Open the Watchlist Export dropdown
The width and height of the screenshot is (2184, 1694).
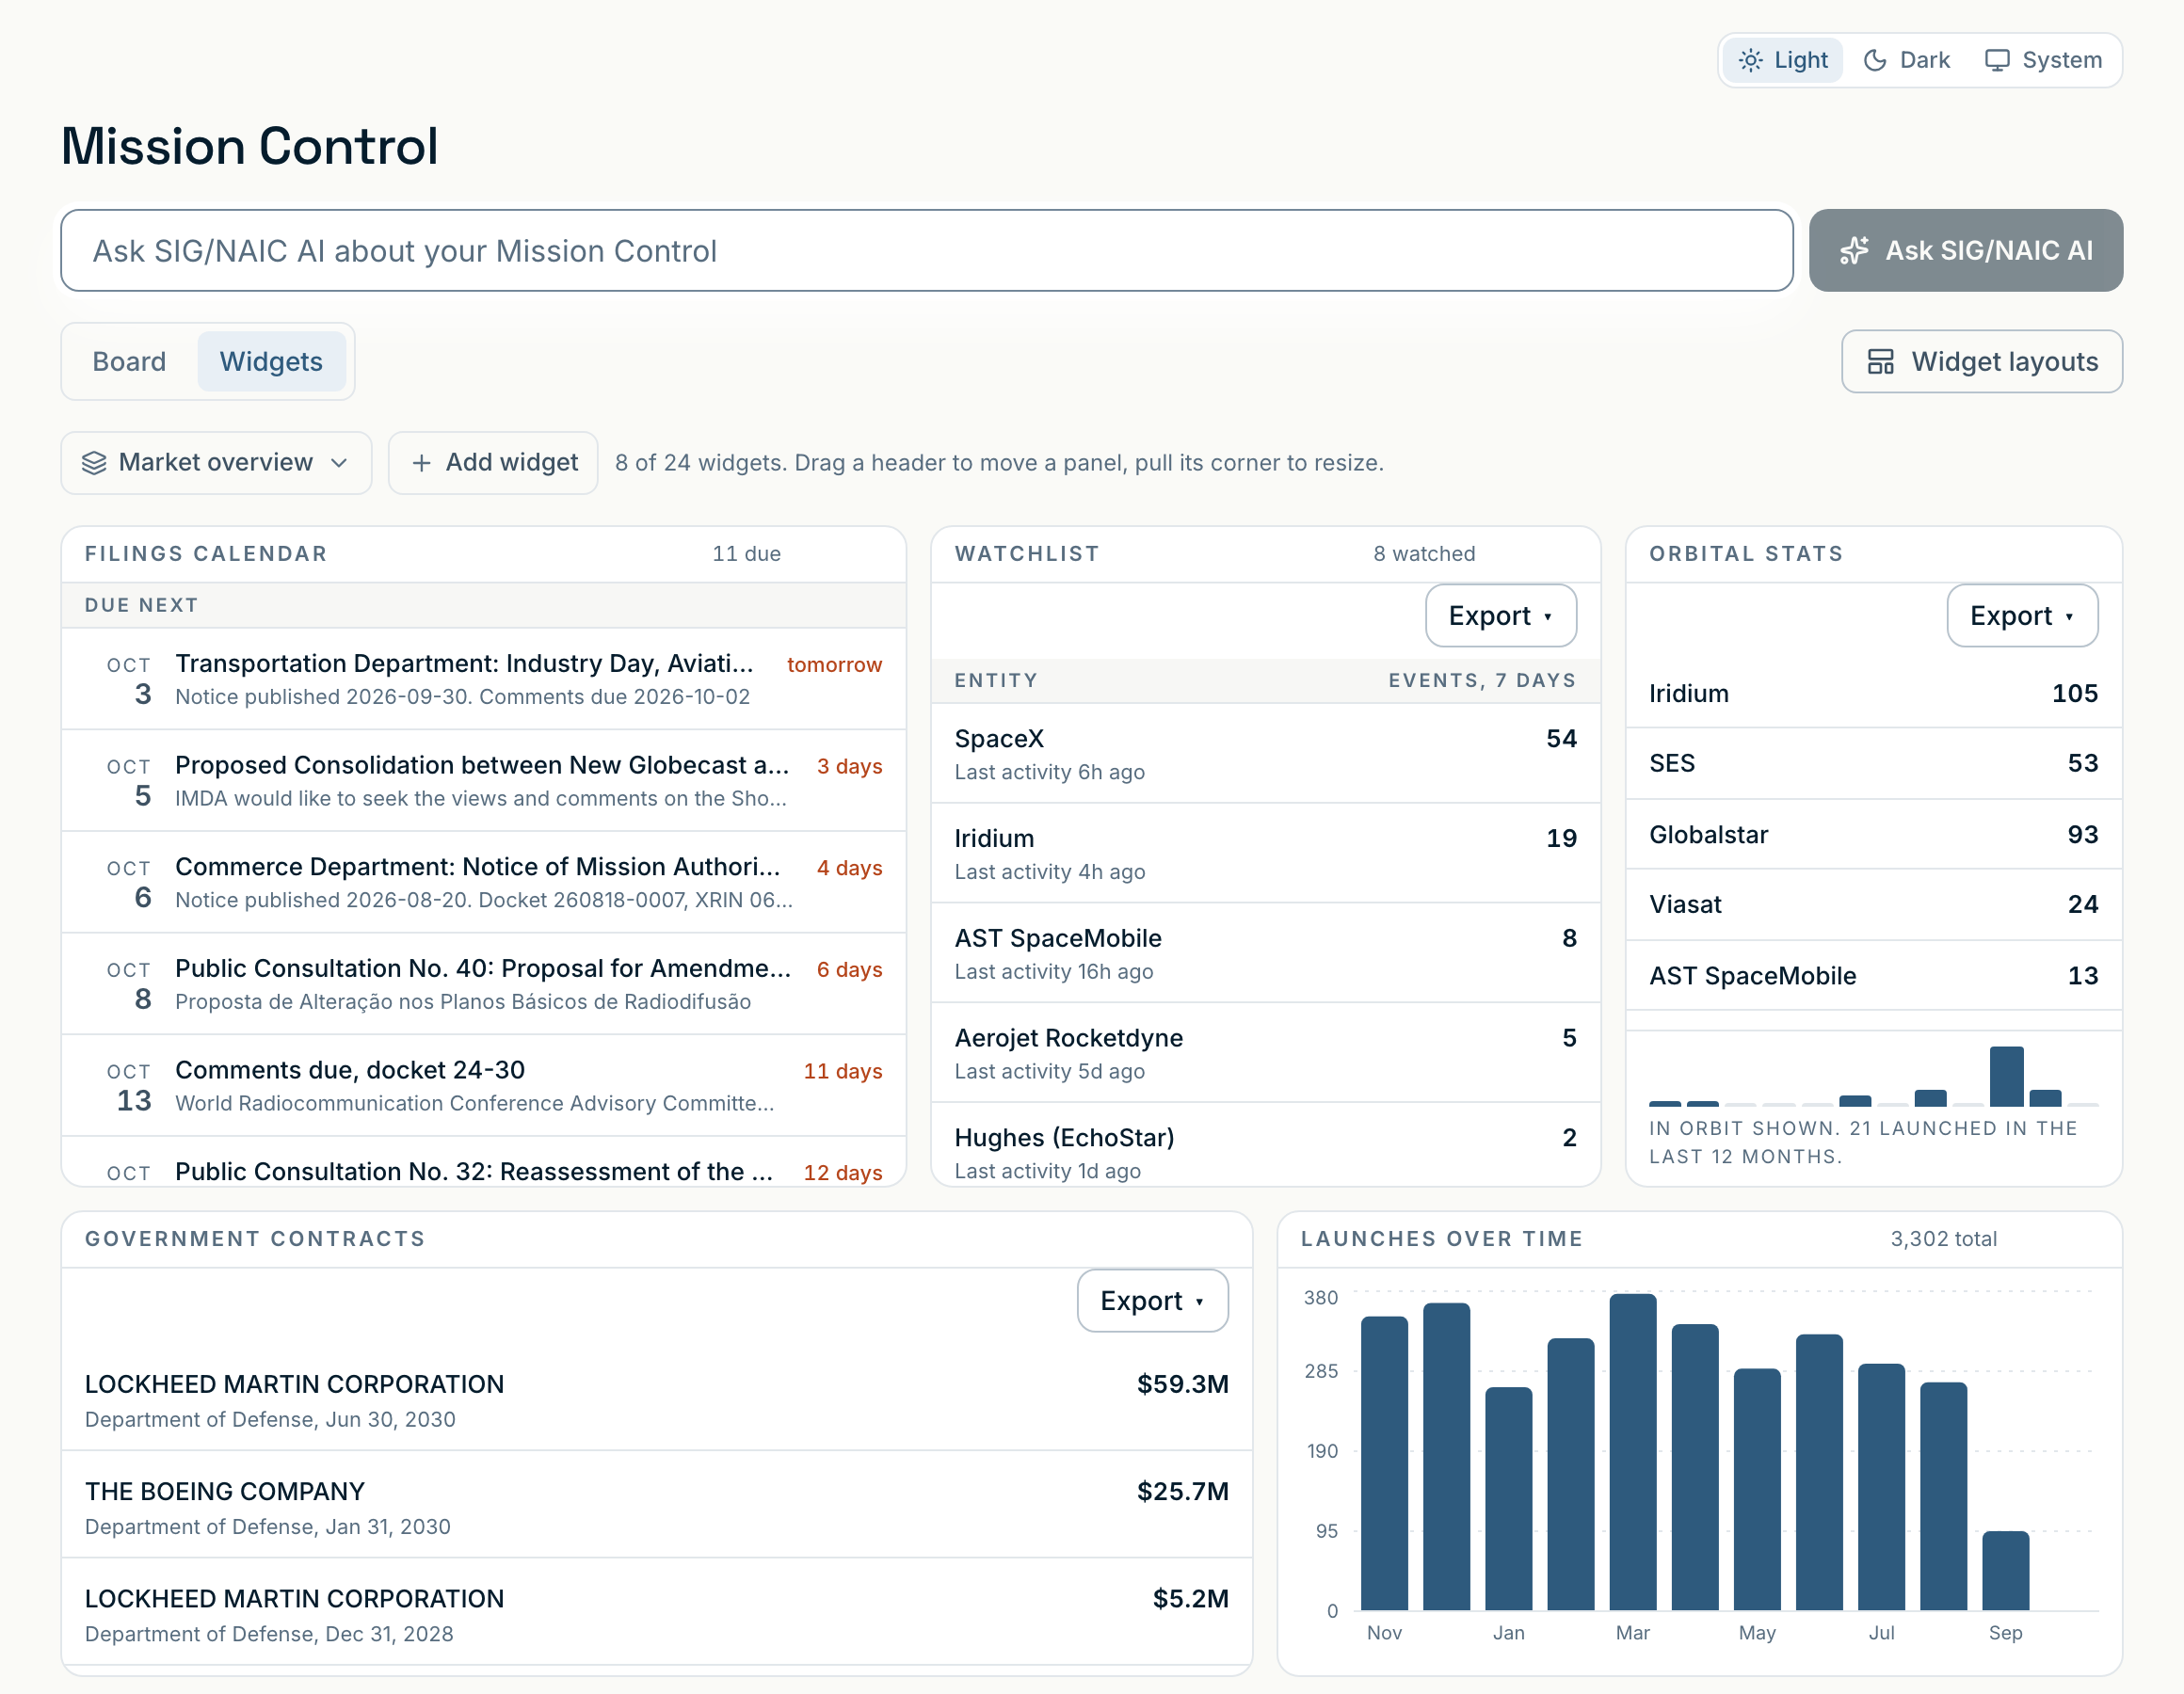tap(1500, 615)
